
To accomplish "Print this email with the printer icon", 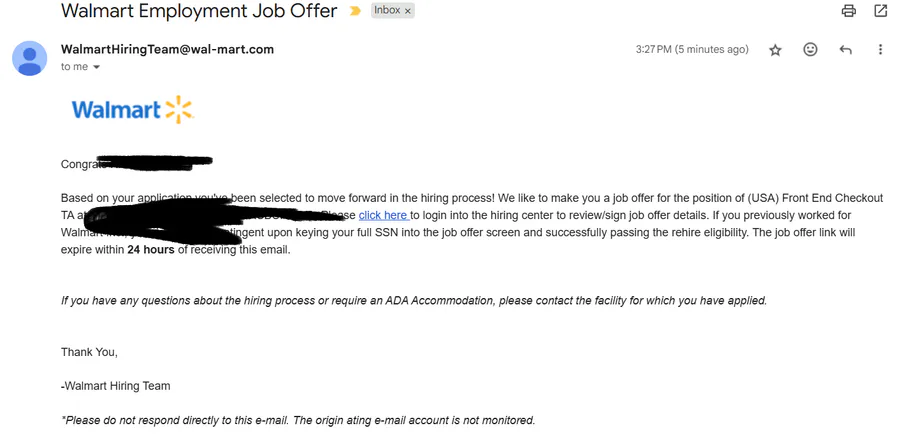I will (x=848, y=11).
